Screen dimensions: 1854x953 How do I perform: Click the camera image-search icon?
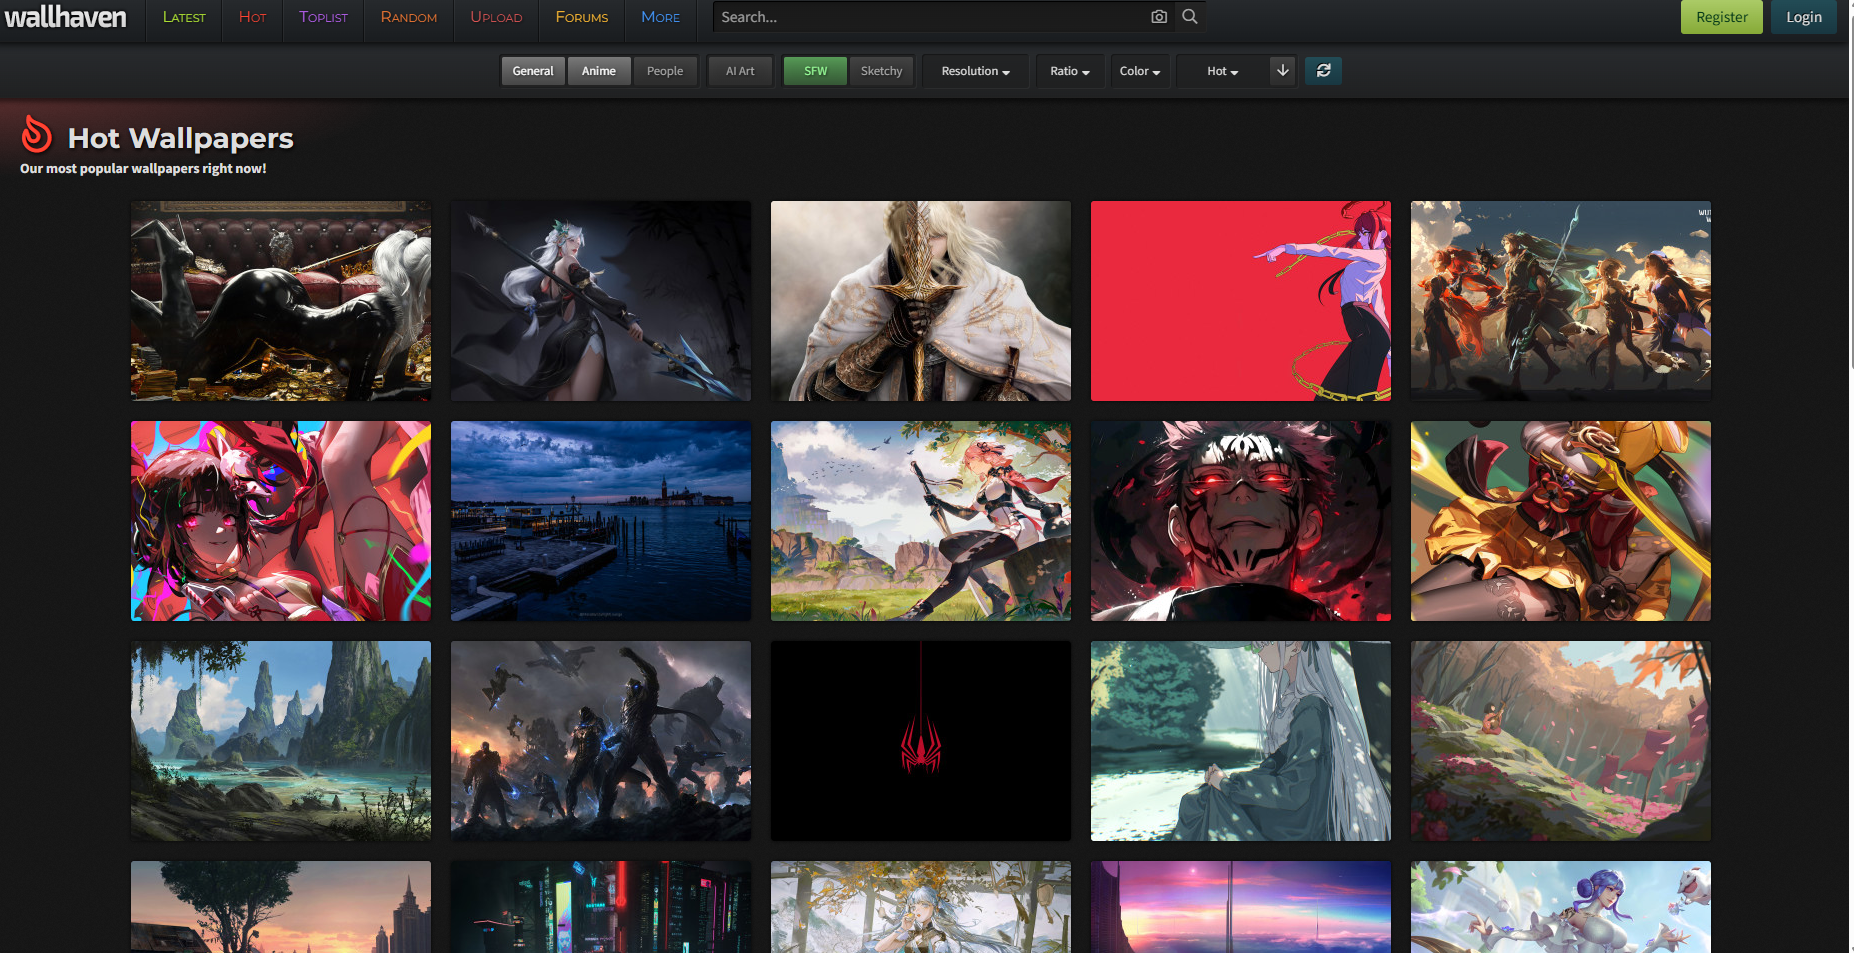1159,17
